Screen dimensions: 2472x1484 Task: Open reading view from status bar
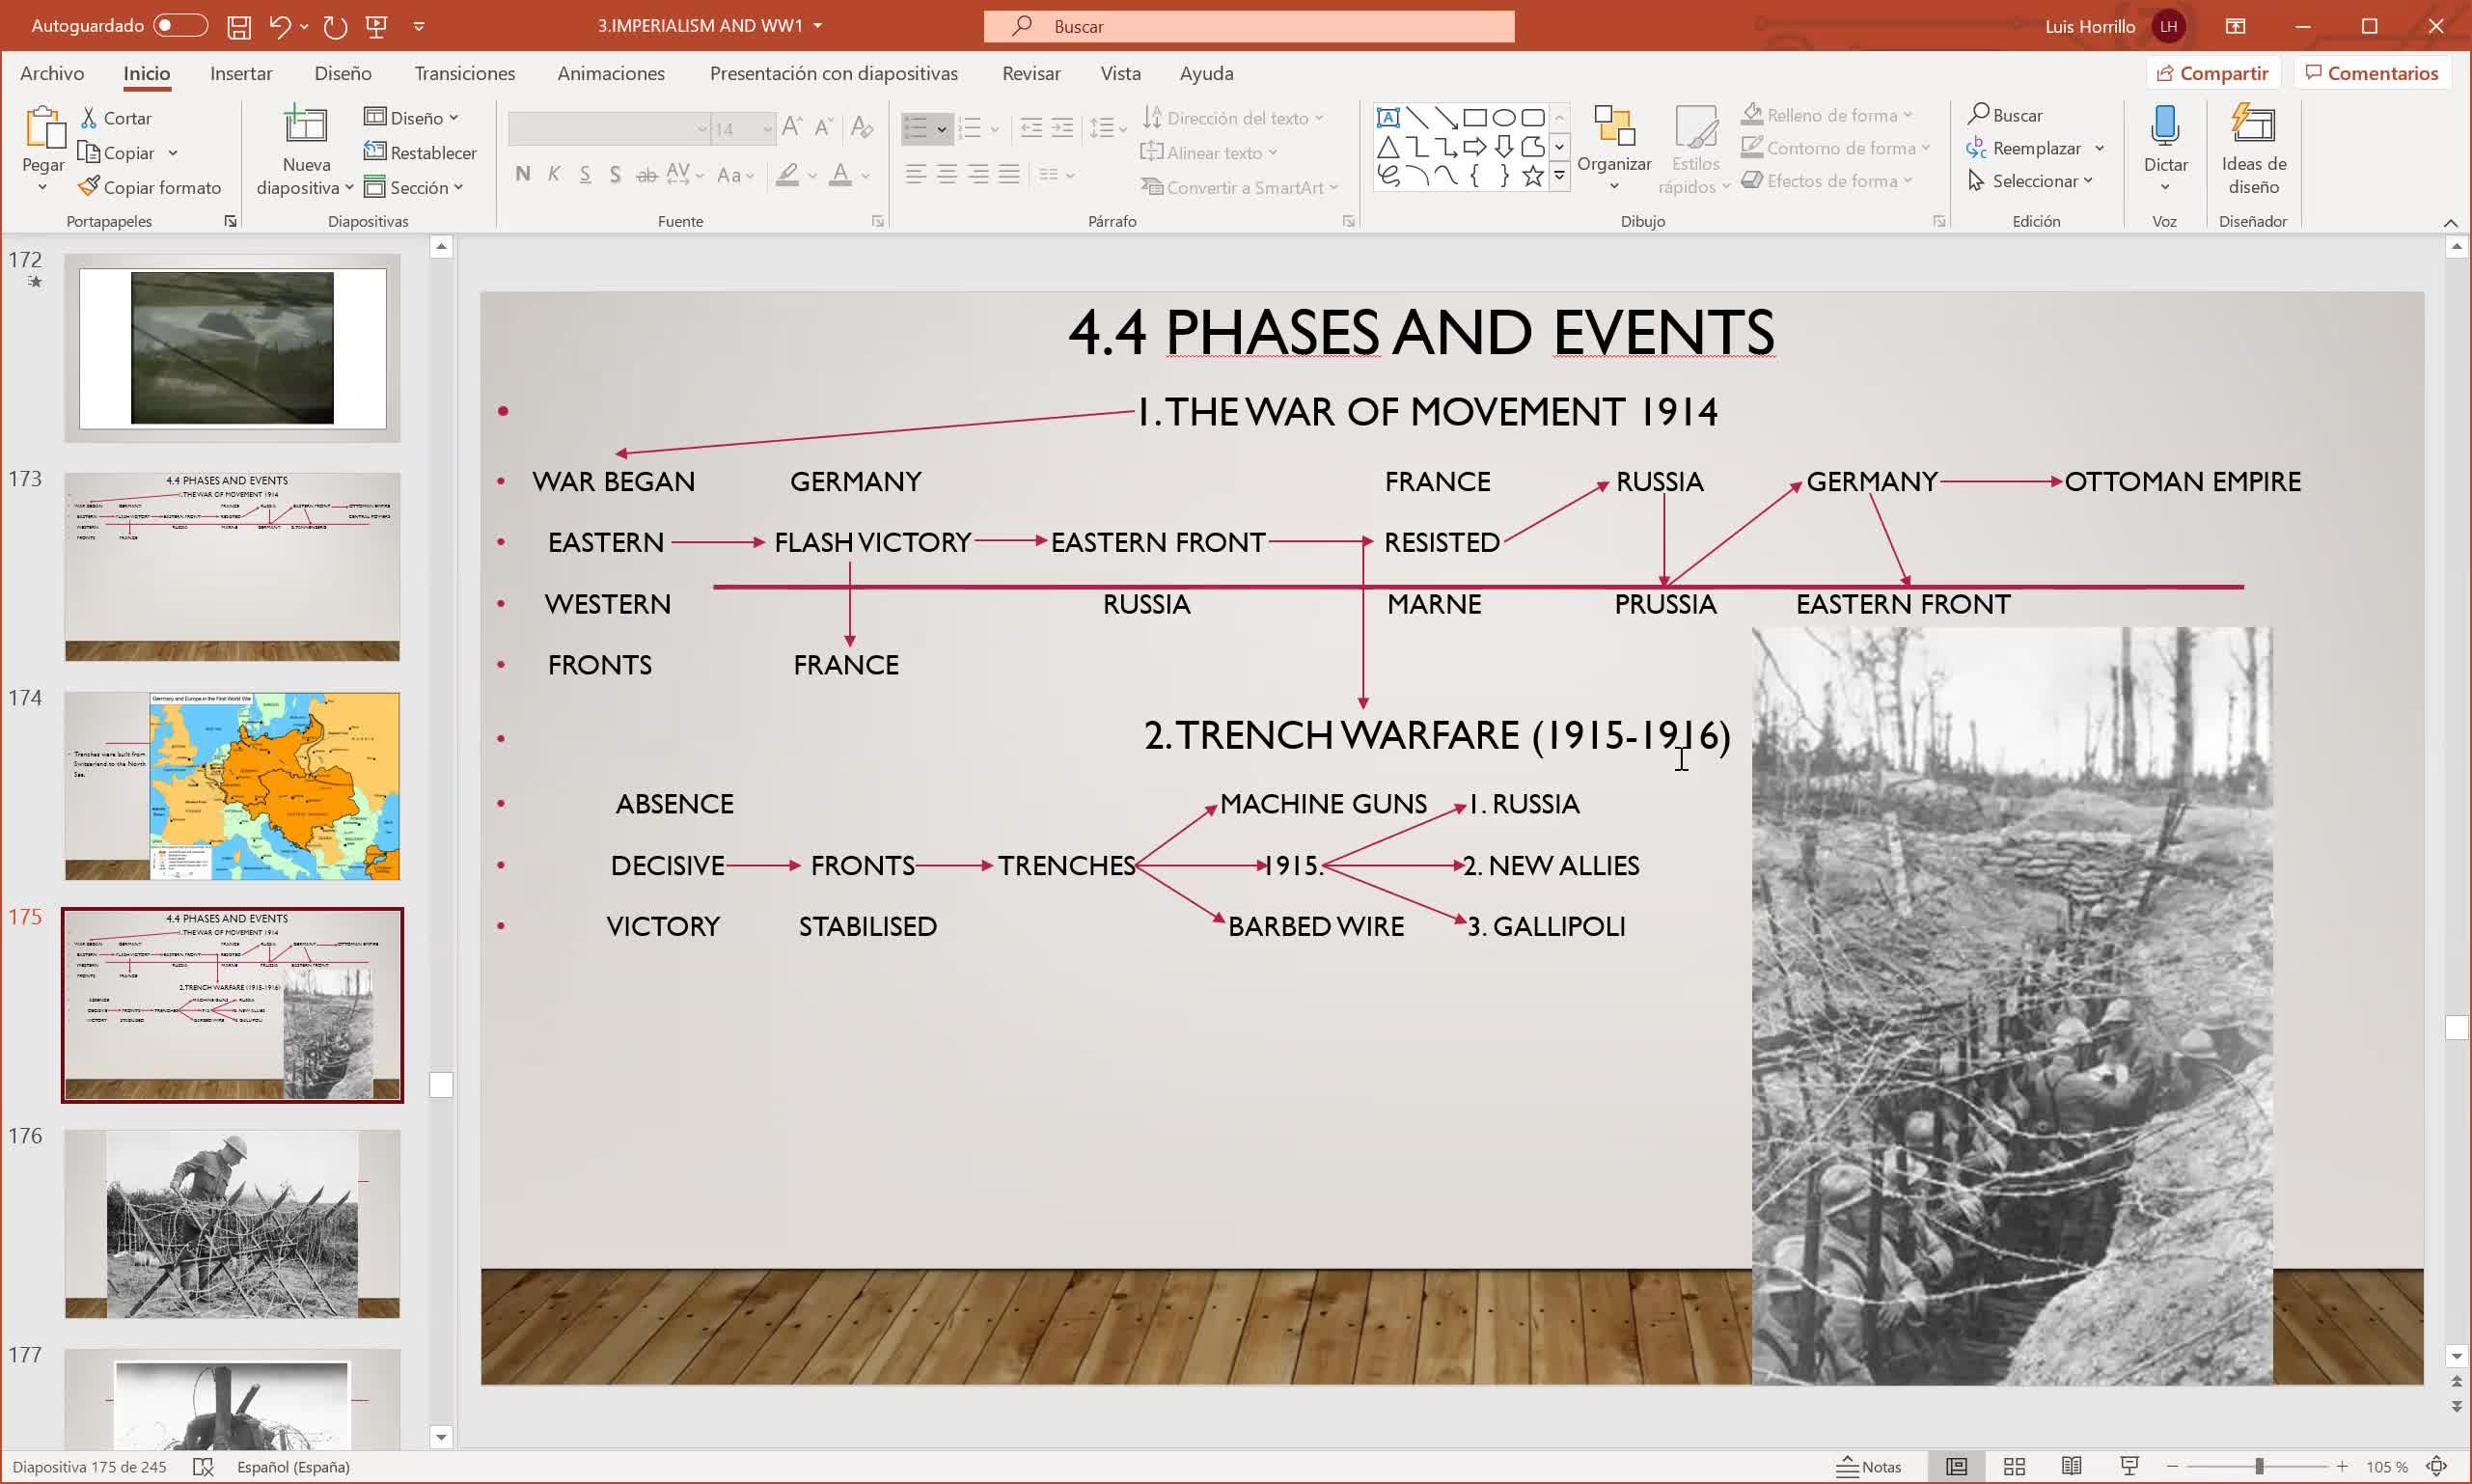point(2071,1466)
